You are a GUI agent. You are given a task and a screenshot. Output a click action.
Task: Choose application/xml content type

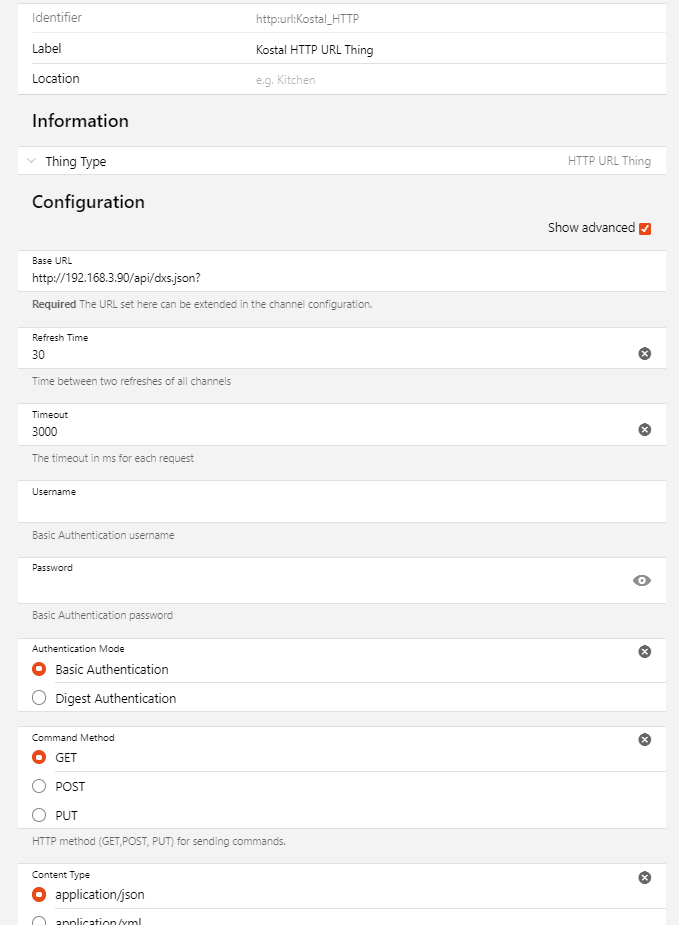[x=38, y=920]
